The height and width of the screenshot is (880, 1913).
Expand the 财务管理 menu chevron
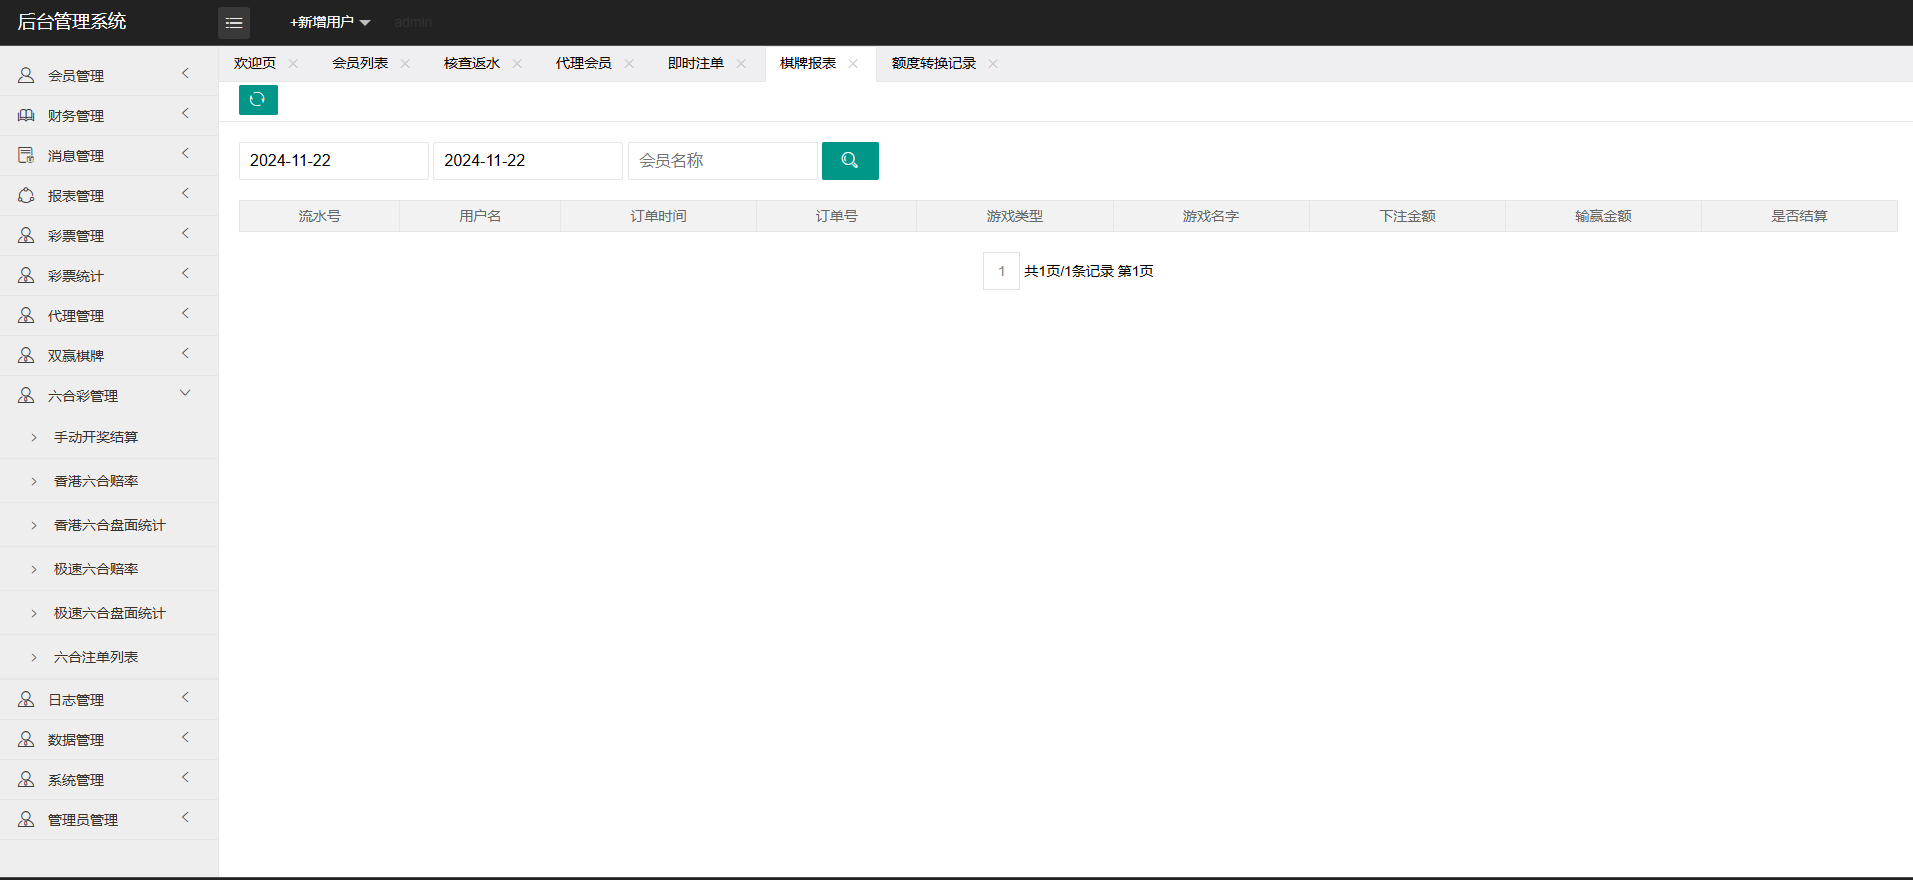185,113
